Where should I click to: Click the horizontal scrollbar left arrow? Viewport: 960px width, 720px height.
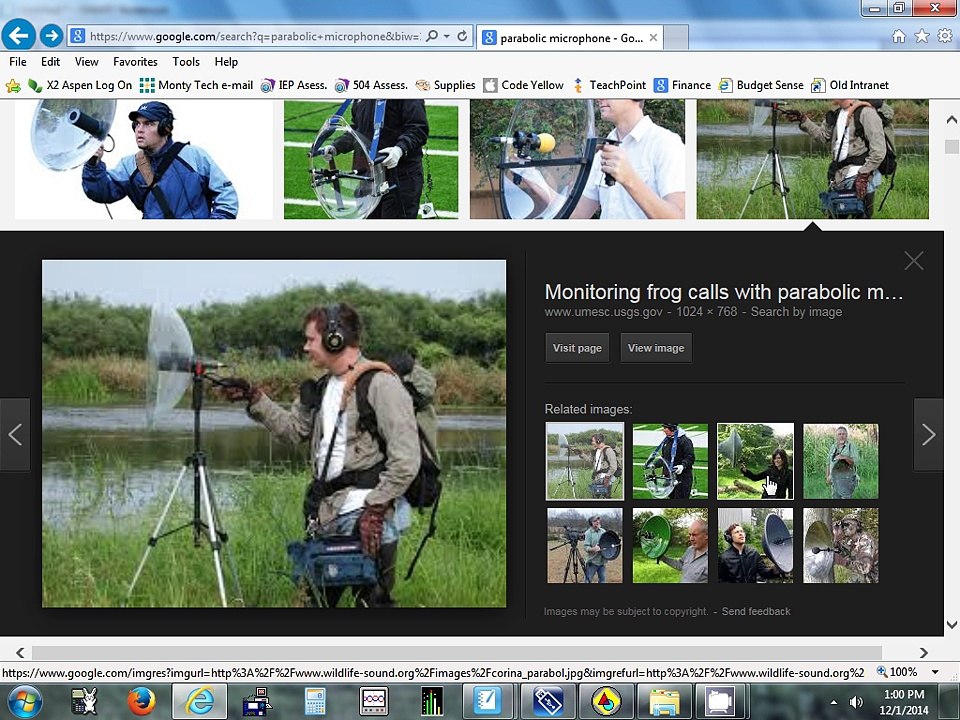click(20, 653)
